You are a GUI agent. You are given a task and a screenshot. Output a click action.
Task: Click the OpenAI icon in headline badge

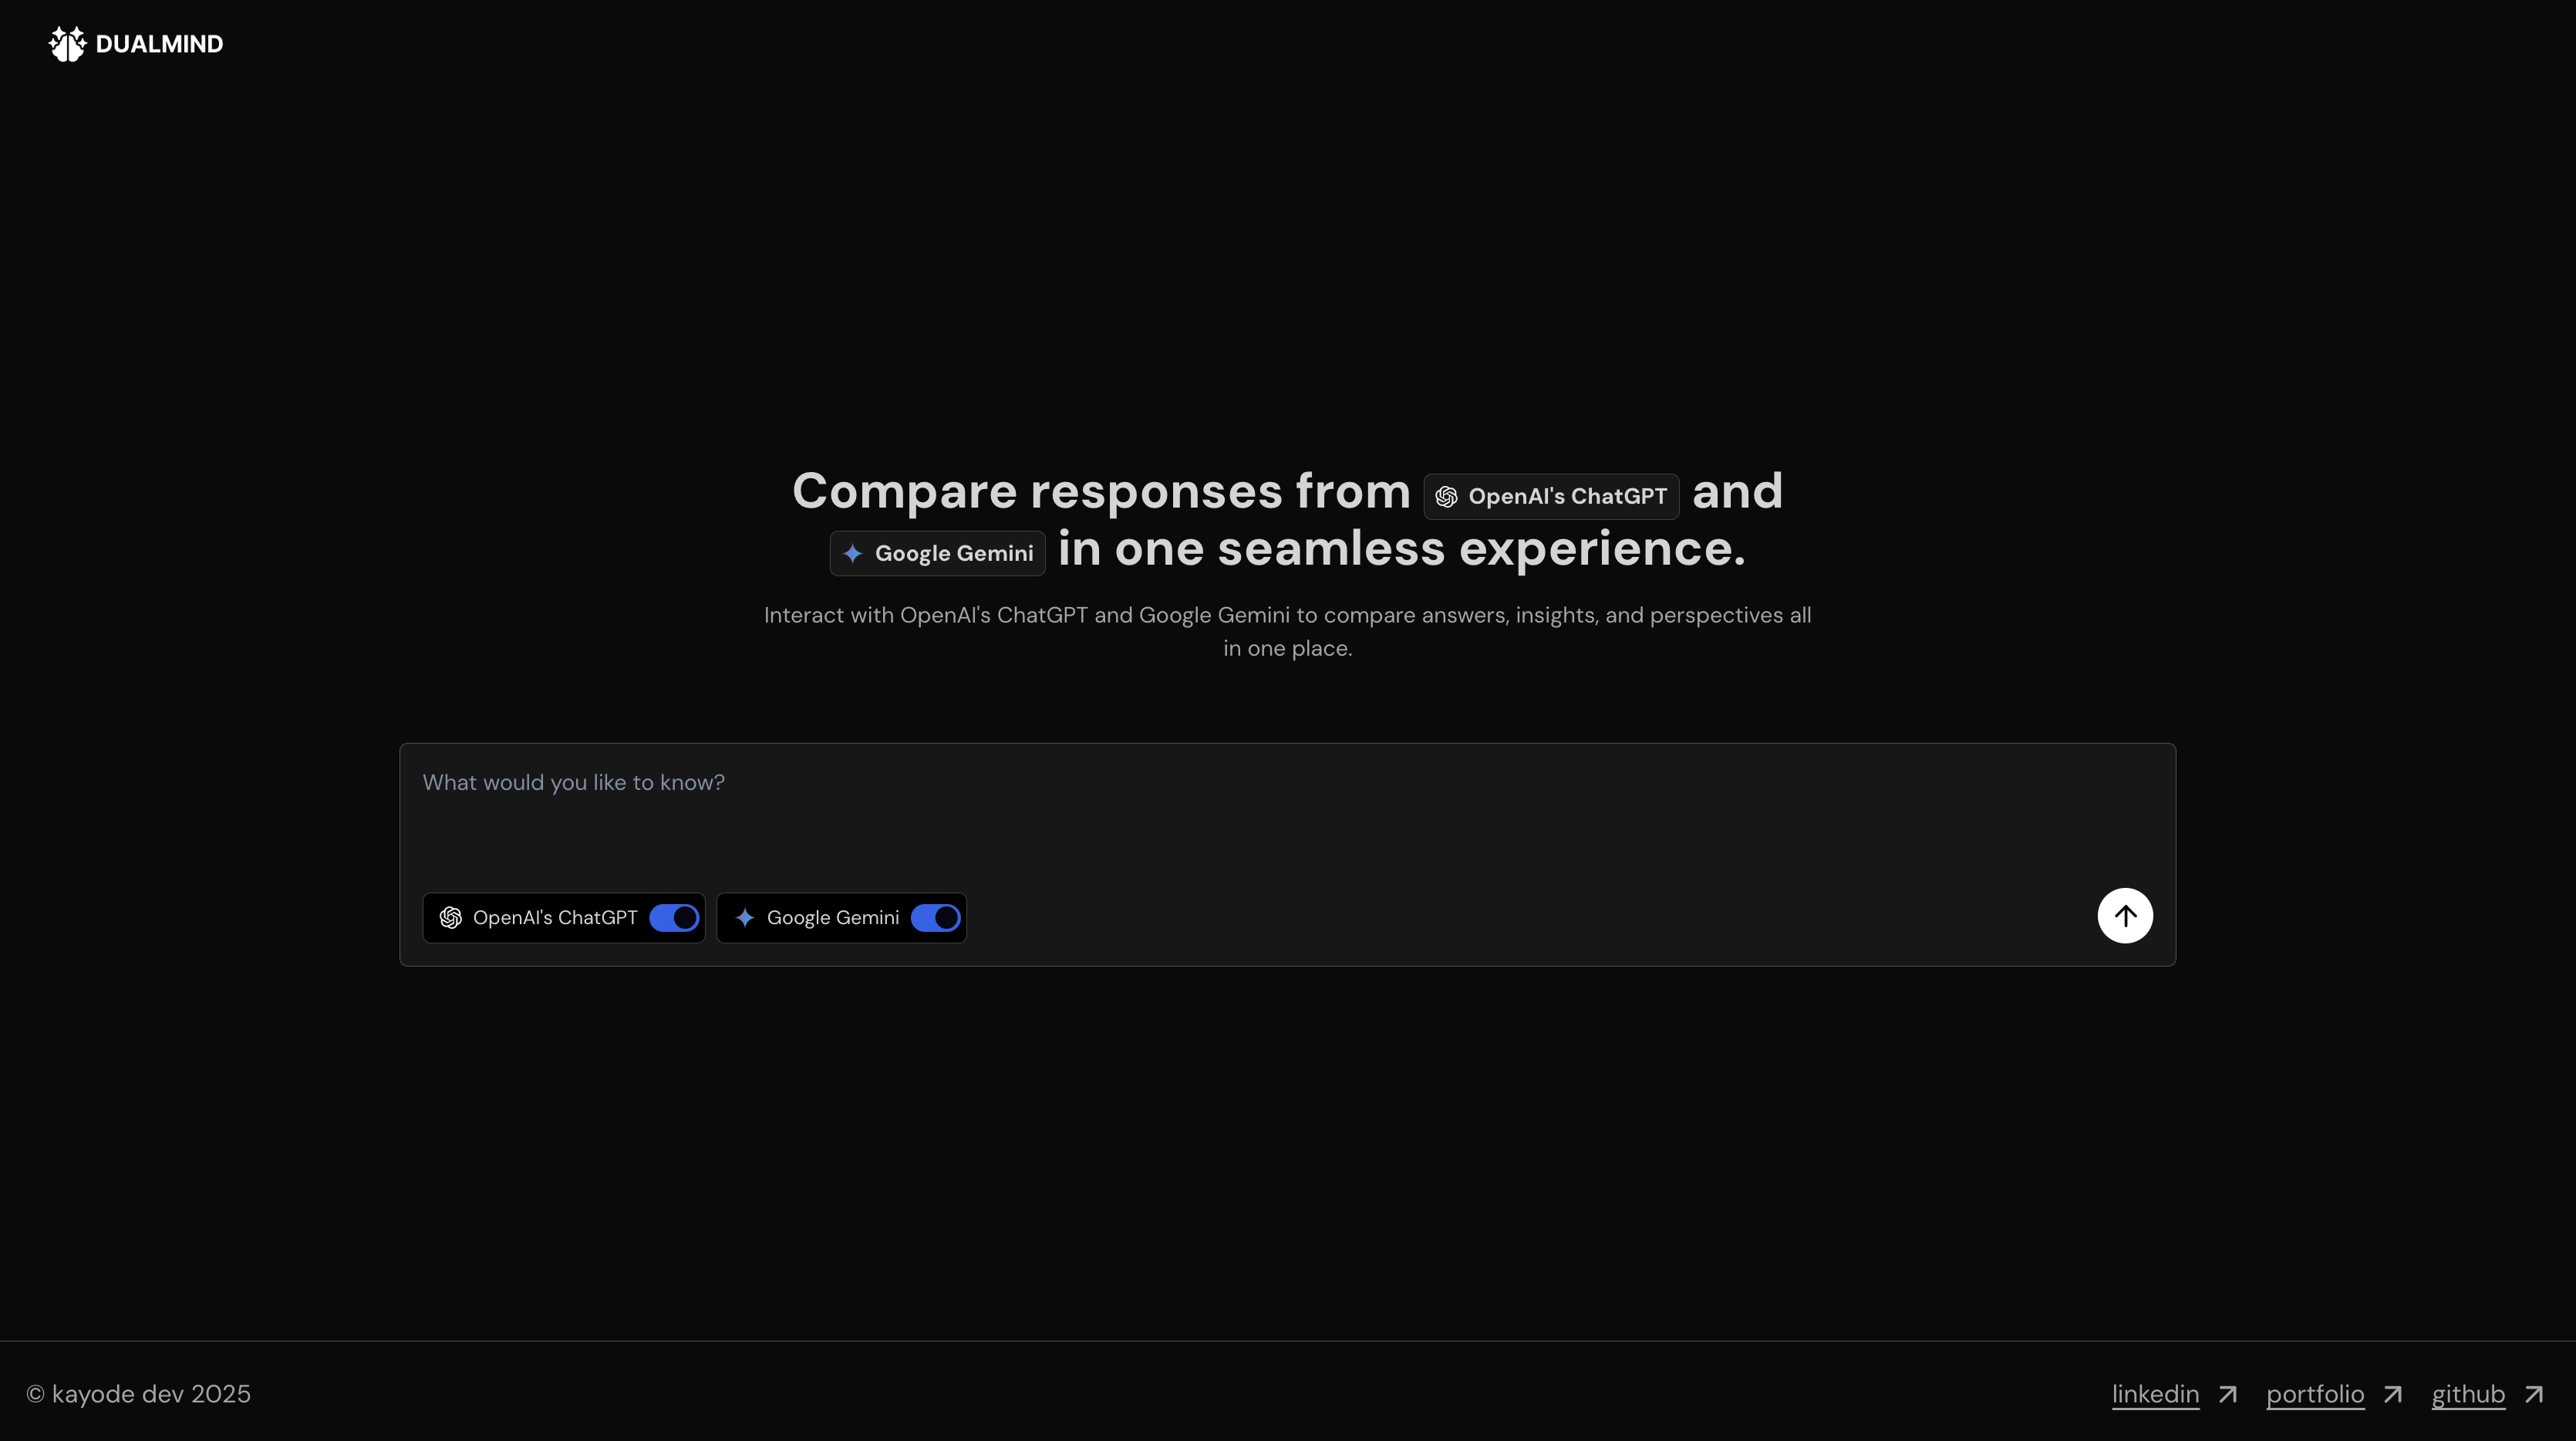coord(1446,497)
